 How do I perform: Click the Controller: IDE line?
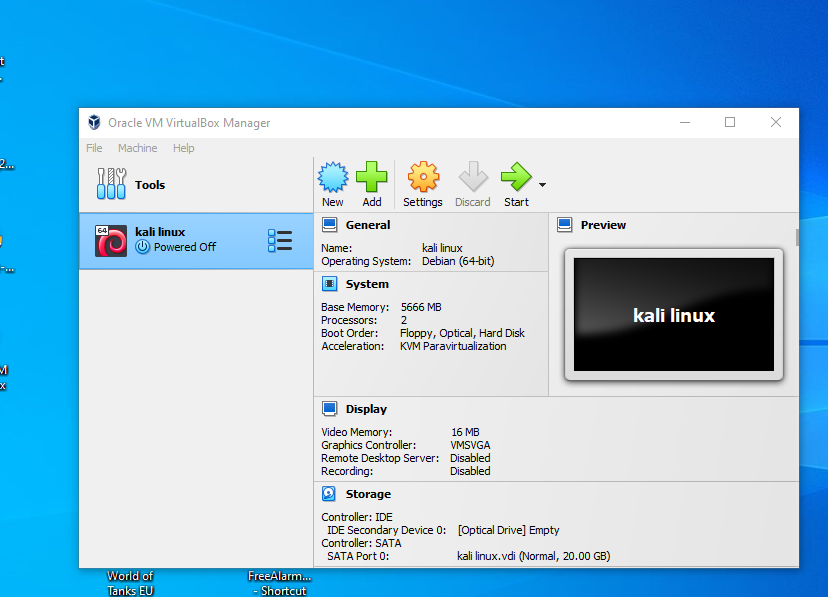pyautogui.click(x=357, y=517)
